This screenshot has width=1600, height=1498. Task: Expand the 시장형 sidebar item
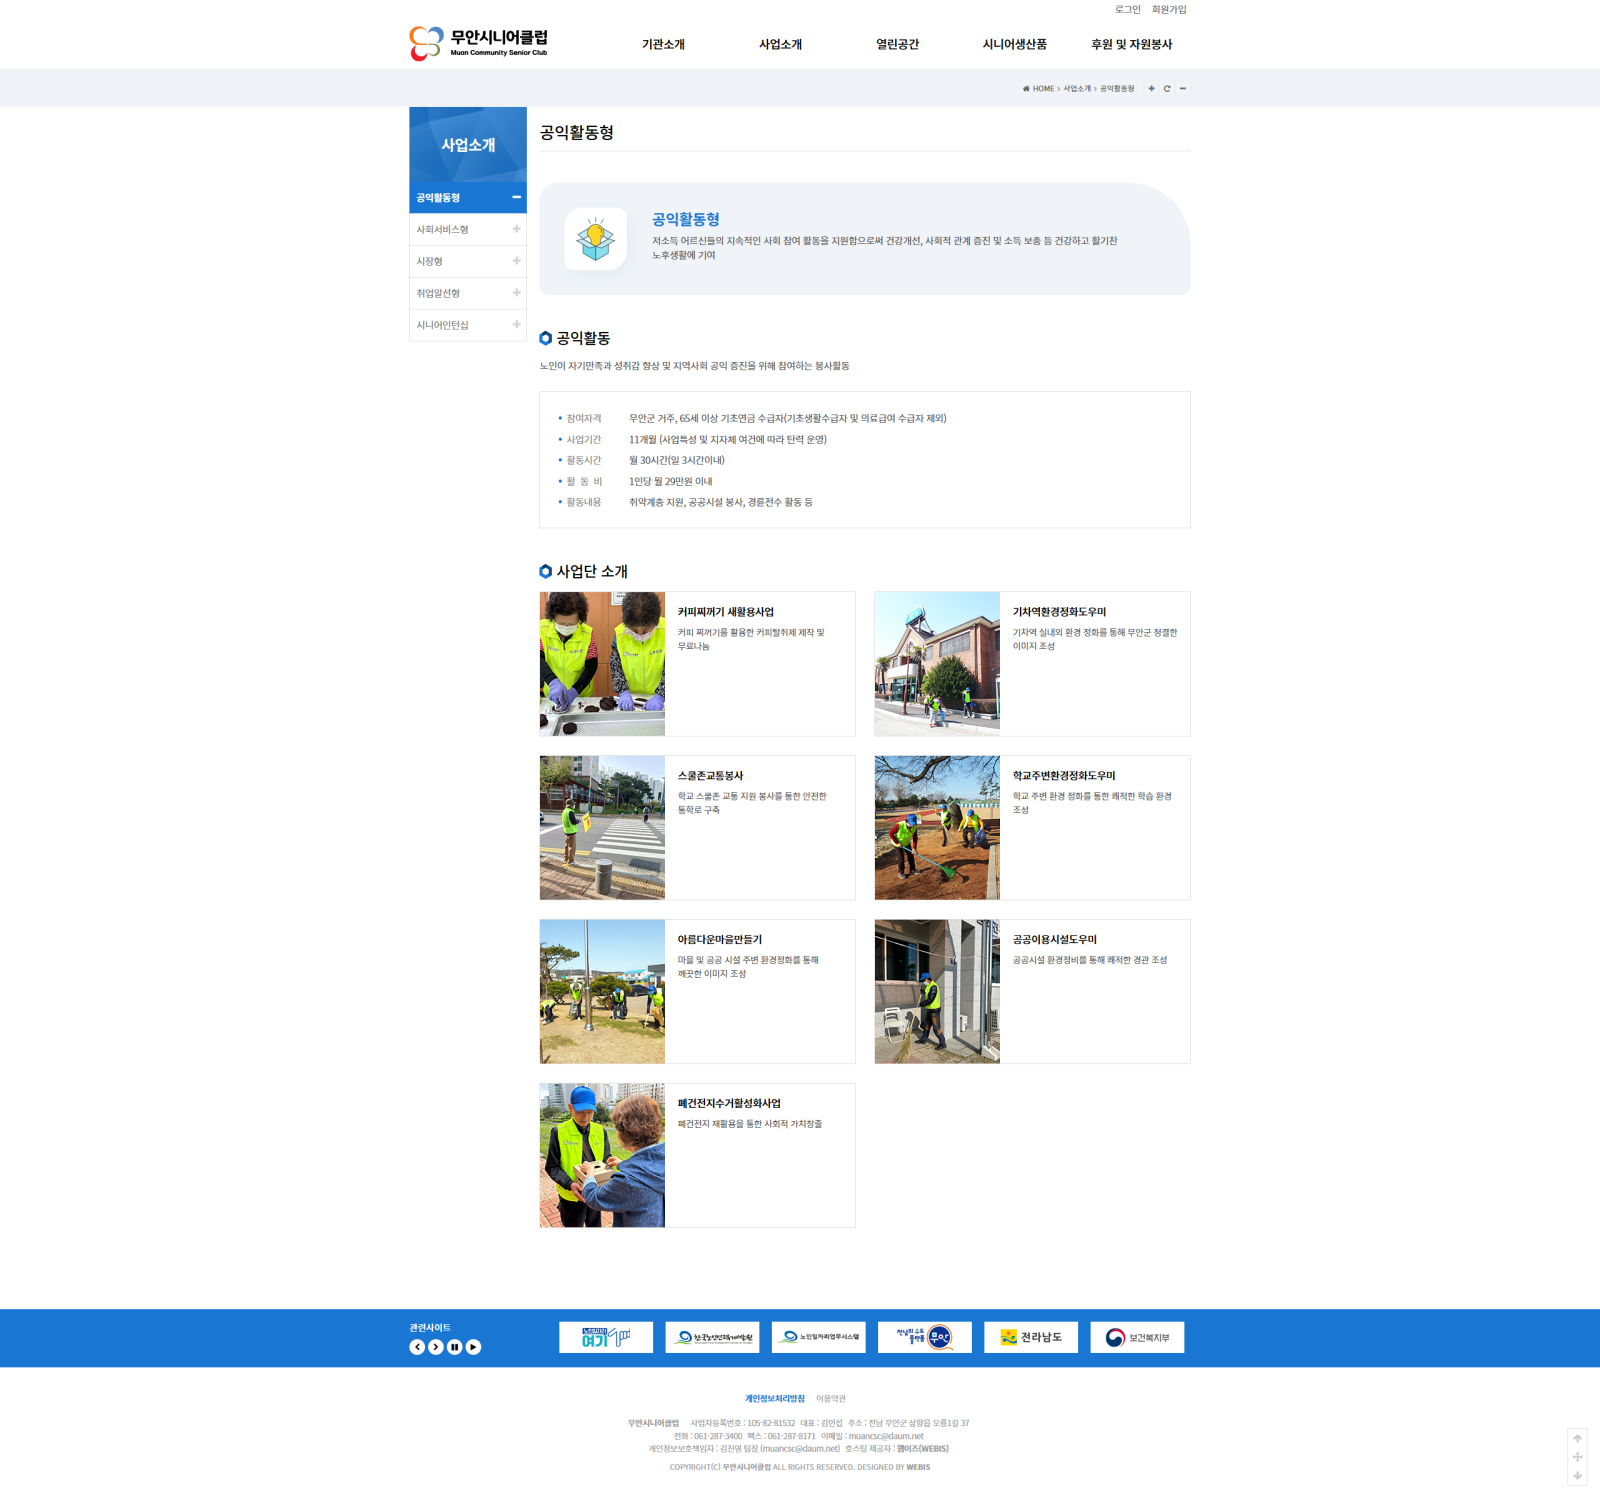point(516,261)
